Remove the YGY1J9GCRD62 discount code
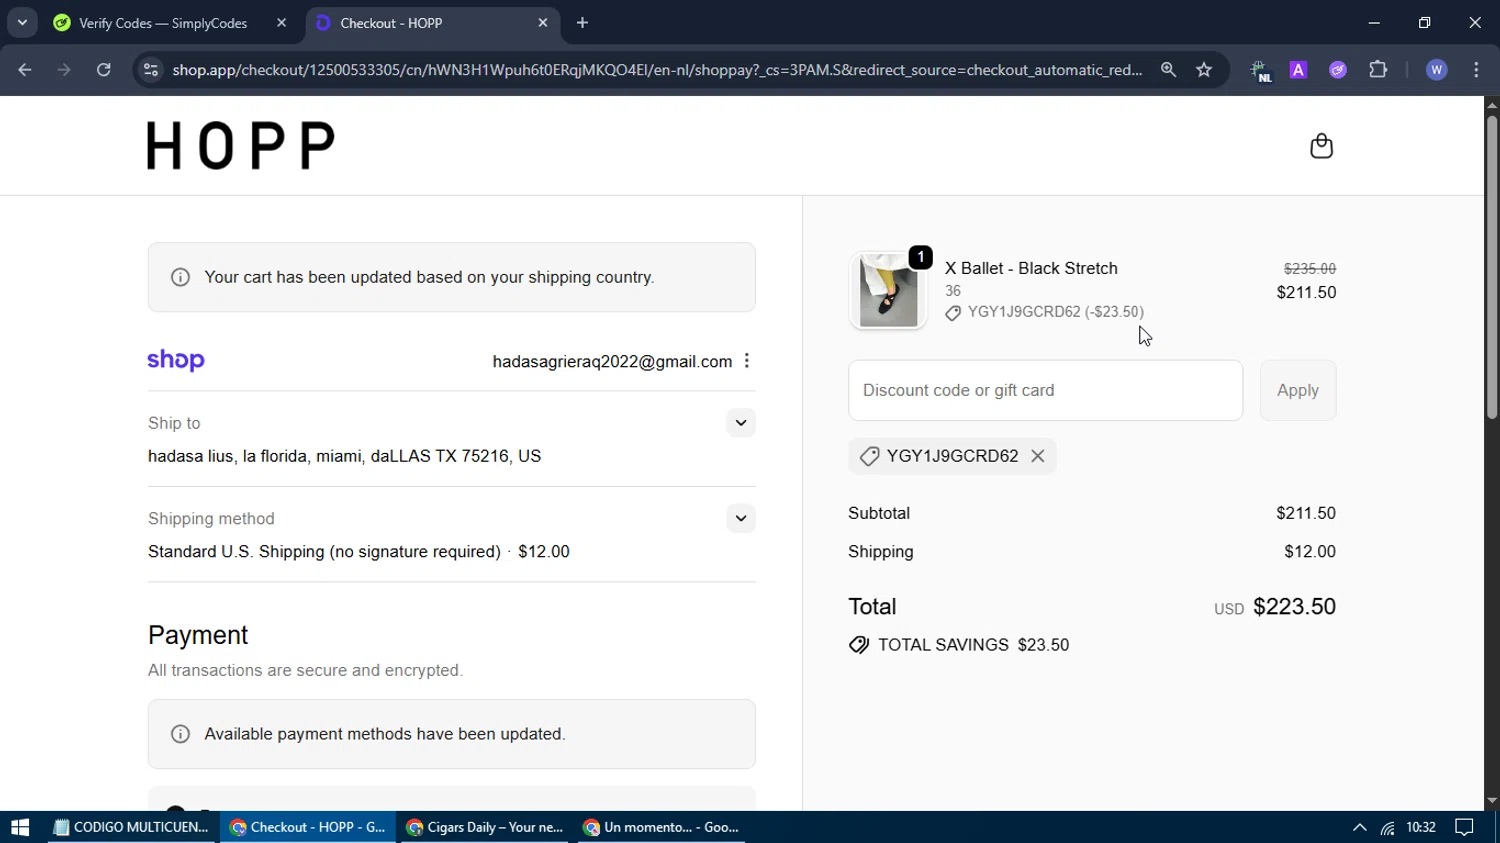Image resolution: width=1500 pixels, height=843 pixels. [1038, 456]
